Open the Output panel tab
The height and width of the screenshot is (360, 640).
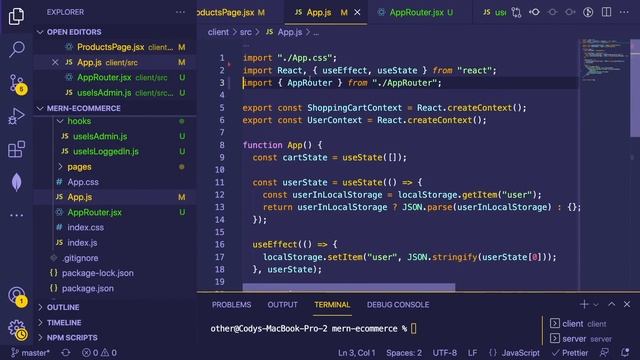(282, 304)
